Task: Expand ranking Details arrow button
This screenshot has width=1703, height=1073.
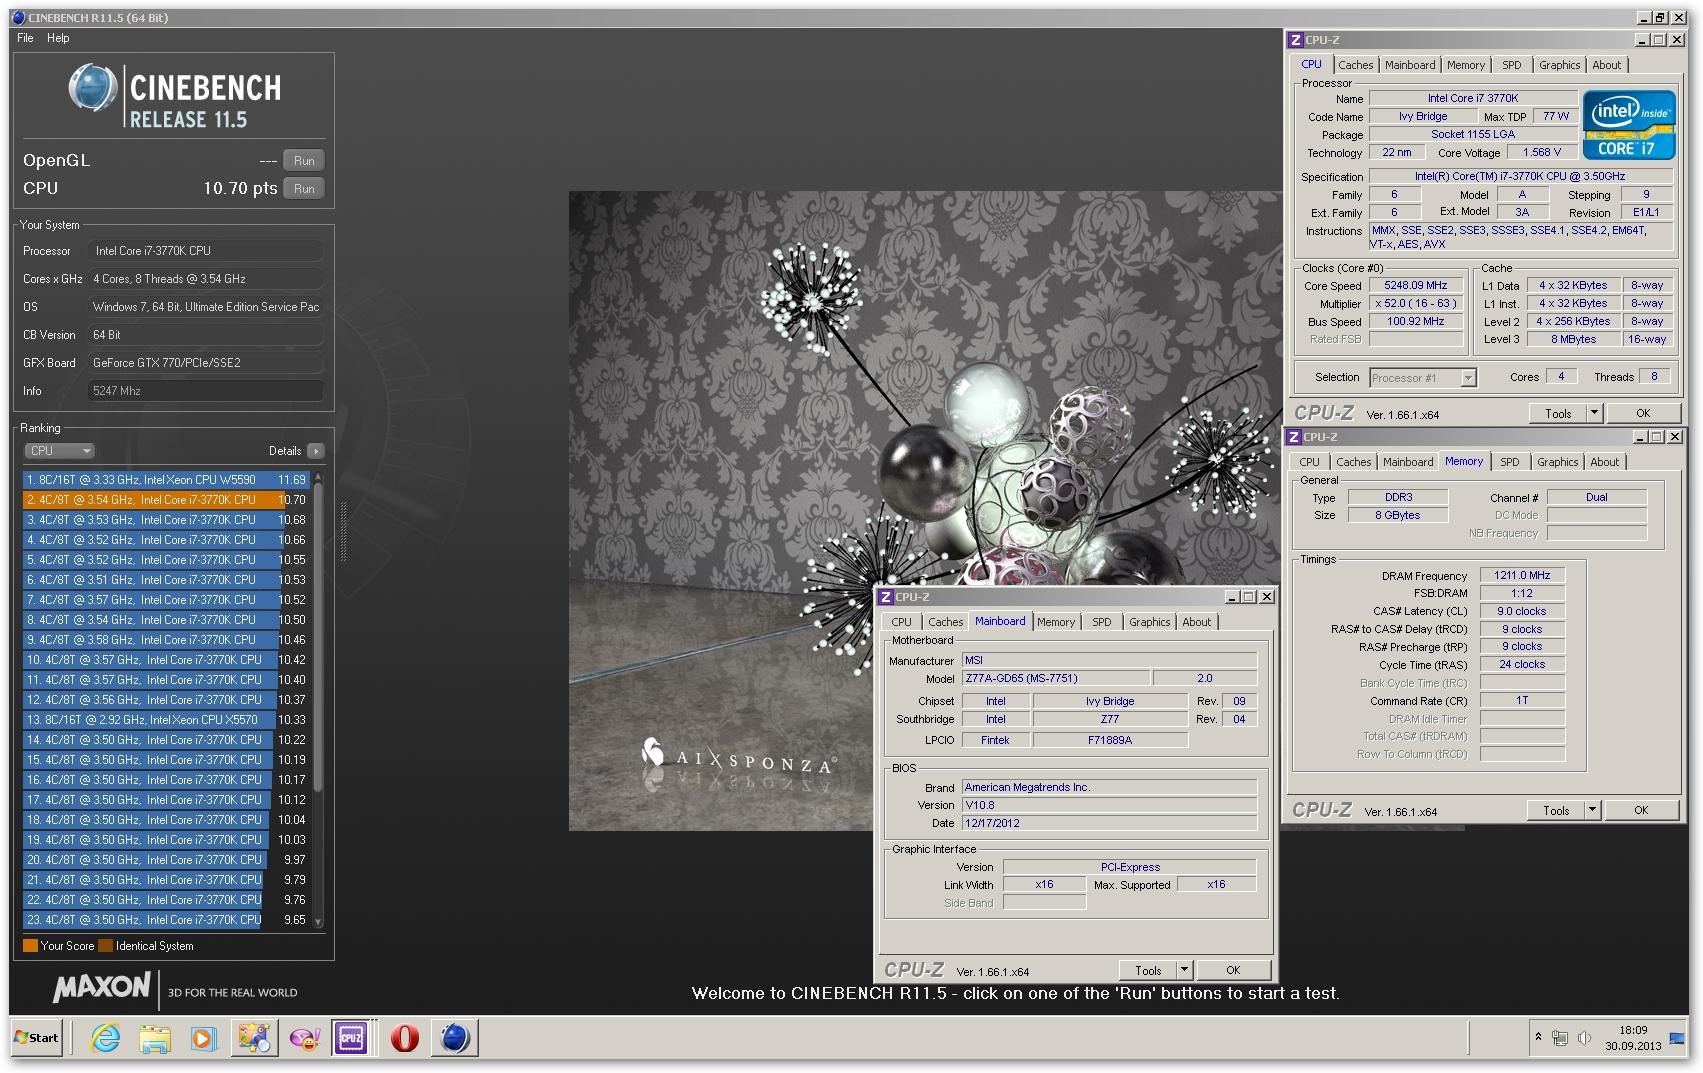Action: (x=316, y=451)
